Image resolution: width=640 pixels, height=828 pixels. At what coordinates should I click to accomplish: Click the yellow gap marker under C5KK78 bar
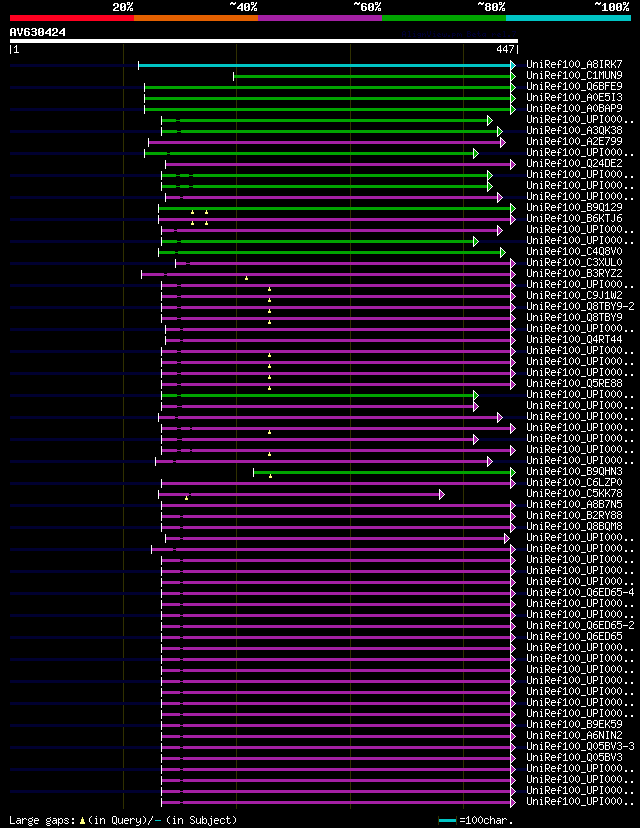pos(186,498)
